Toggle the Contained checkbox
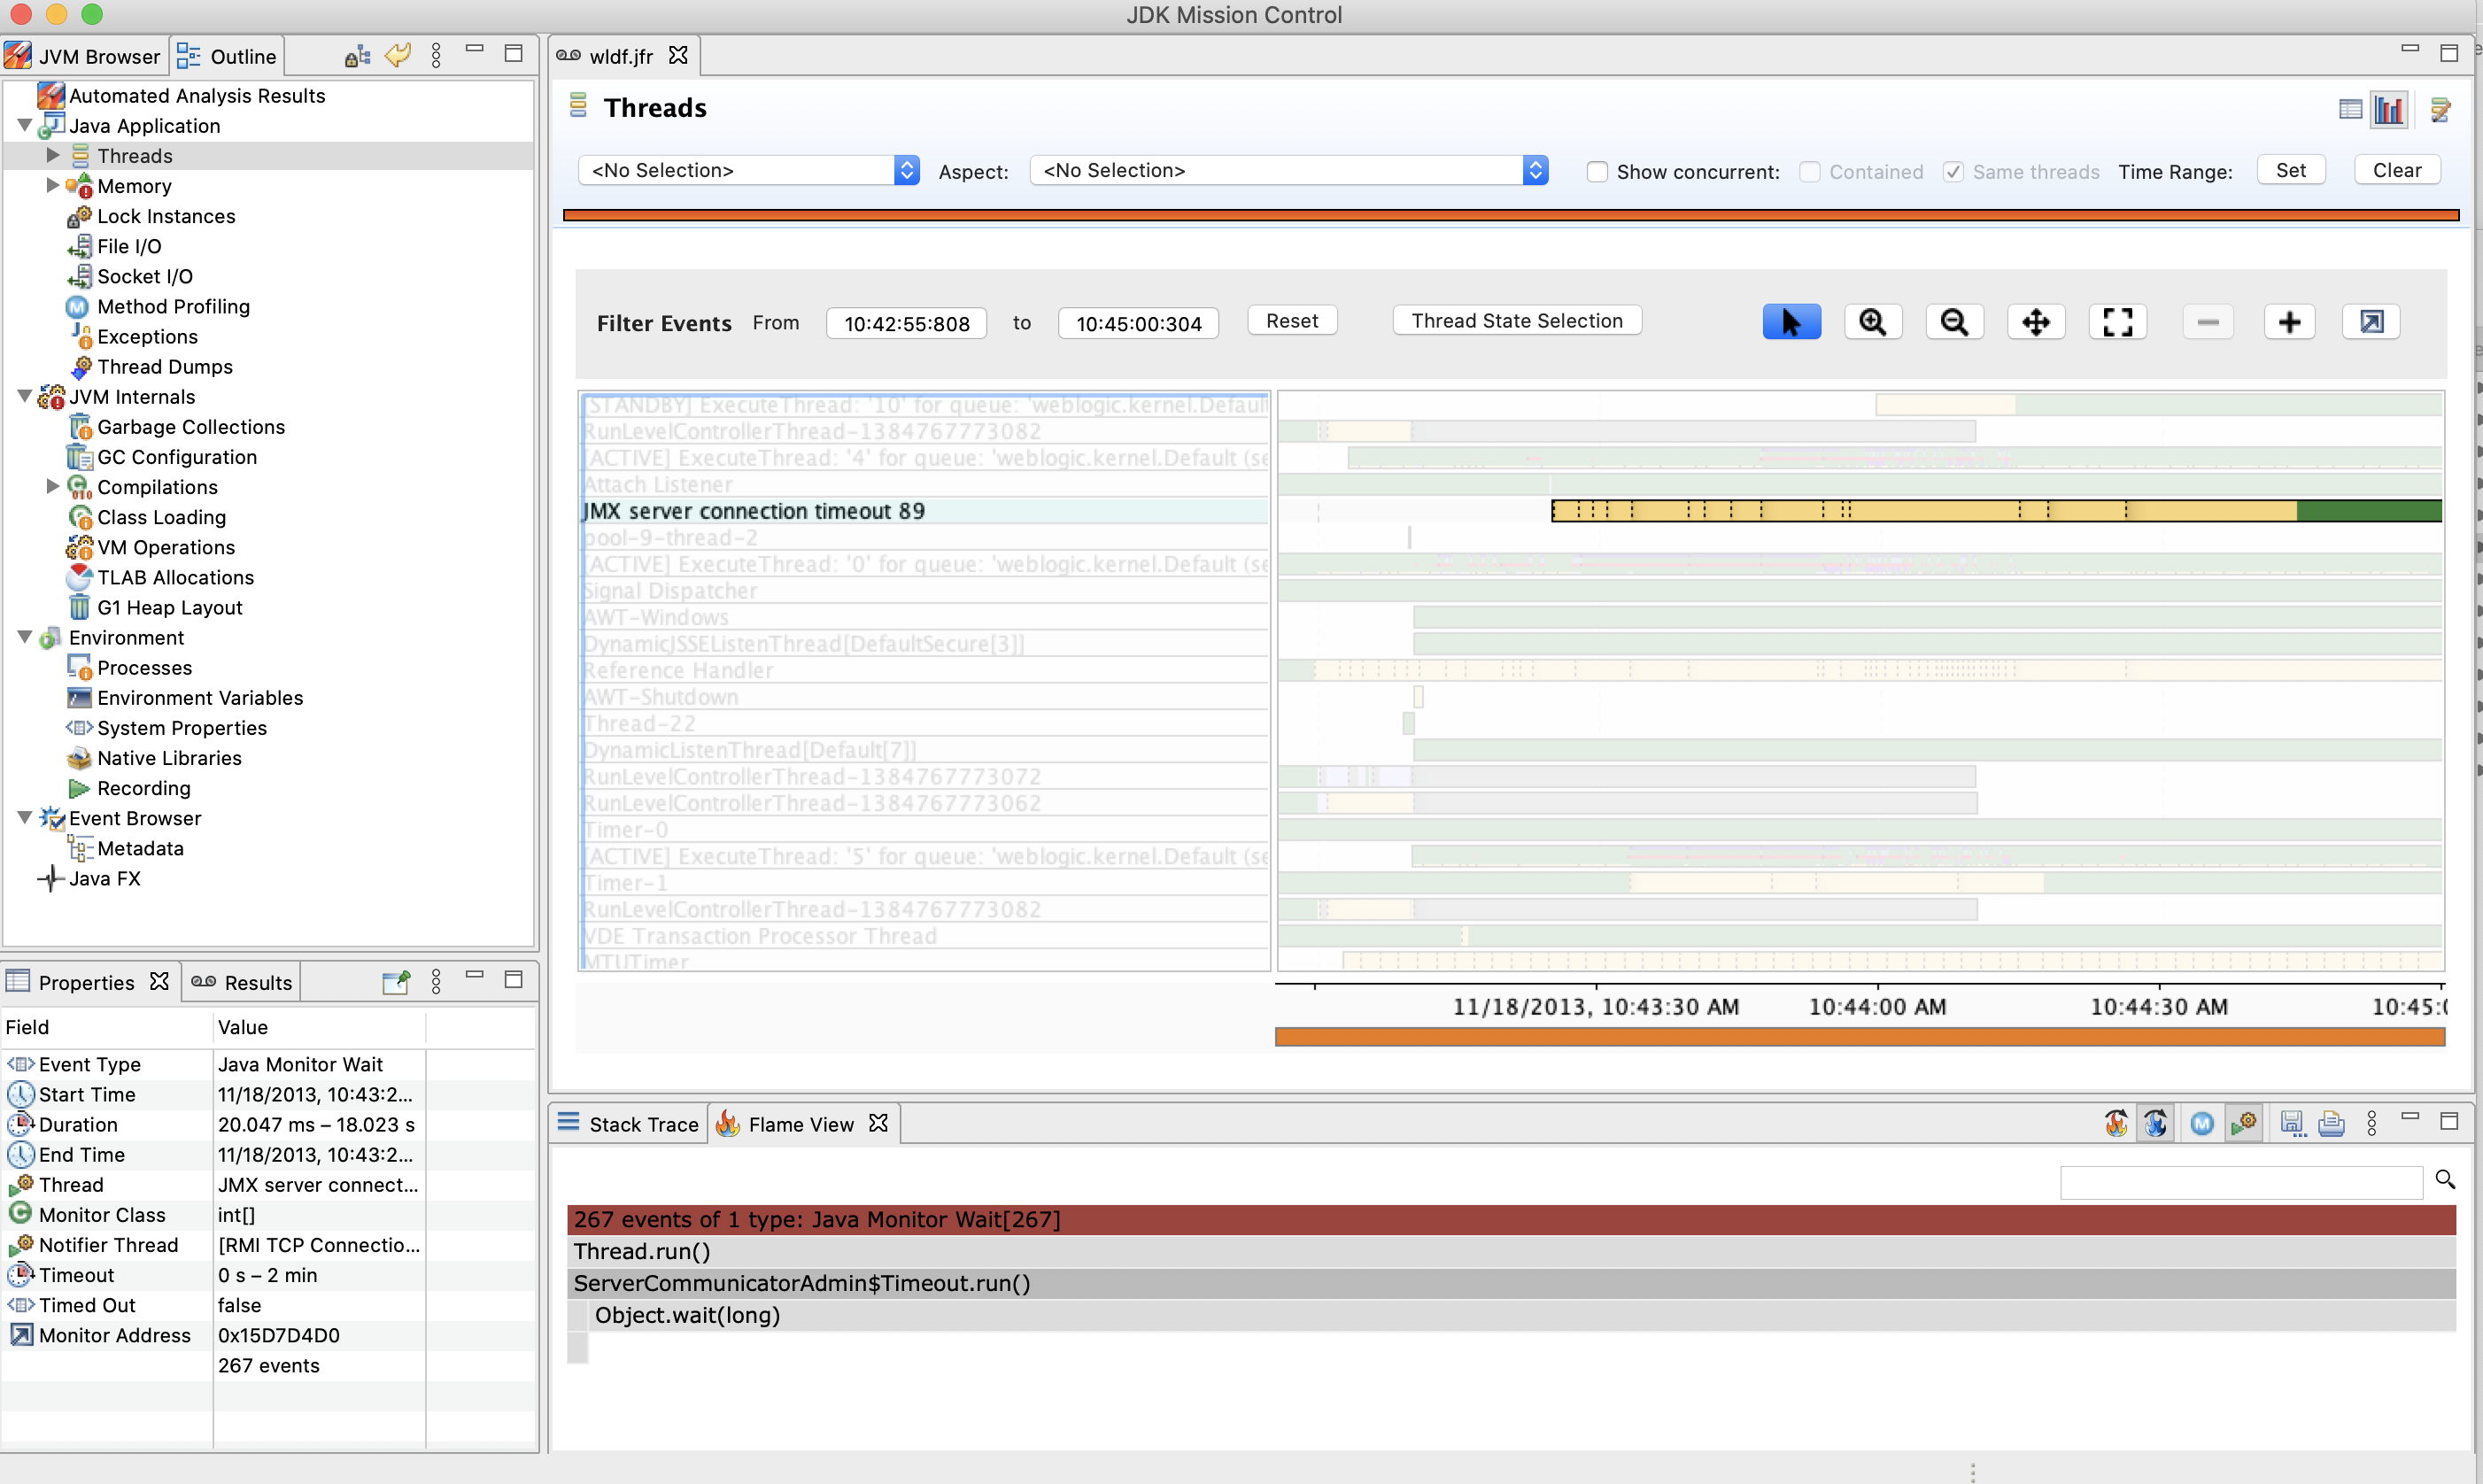2483x1484 pixels. pyautogui.click(x=1809, y=172)
